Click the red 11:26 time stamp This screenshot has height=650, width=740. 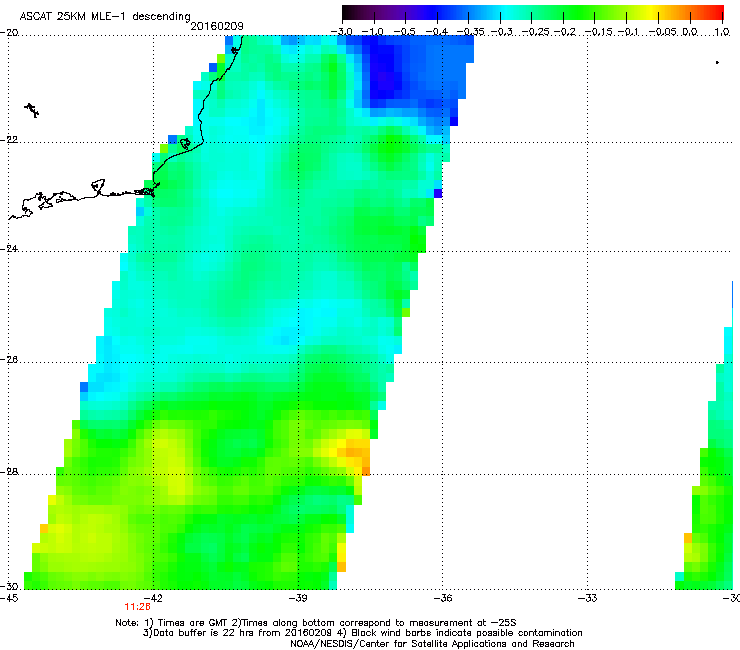pos(137,607)
